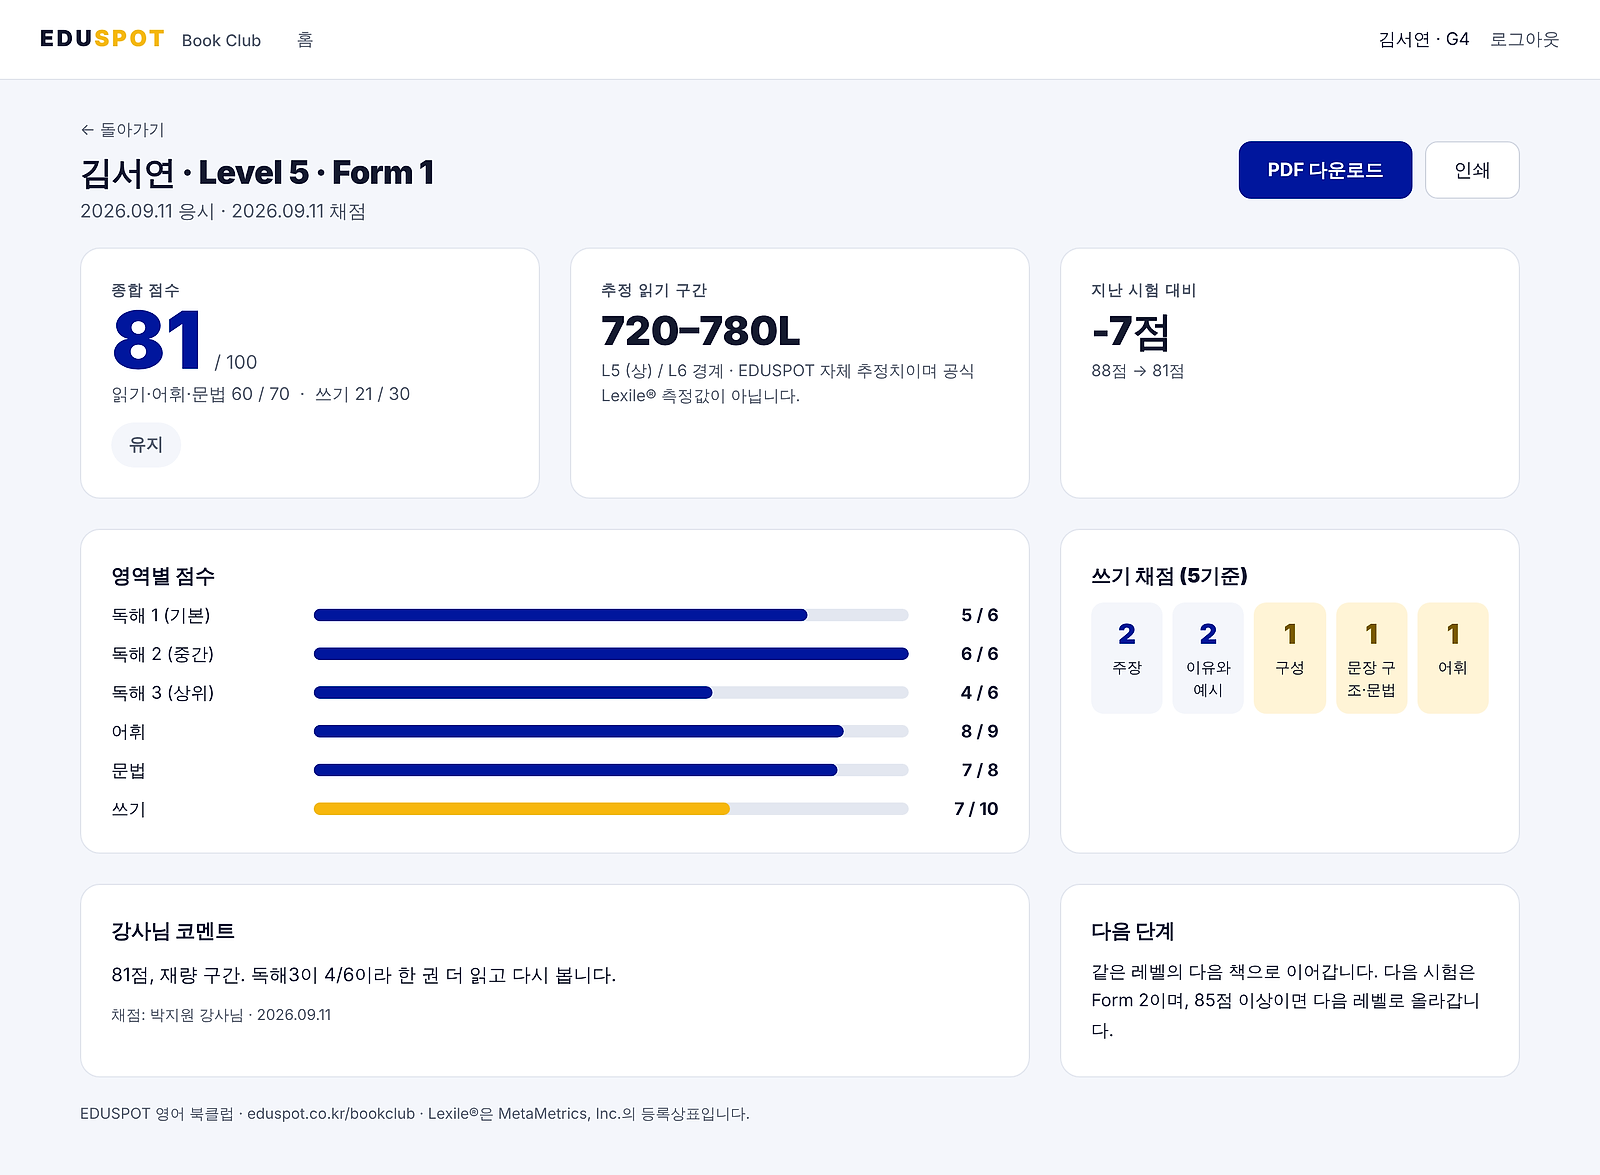Select the 이유와 예시 criterion tile
The width and height of the screenshot is (1600, 1175).
[1208, 658]
